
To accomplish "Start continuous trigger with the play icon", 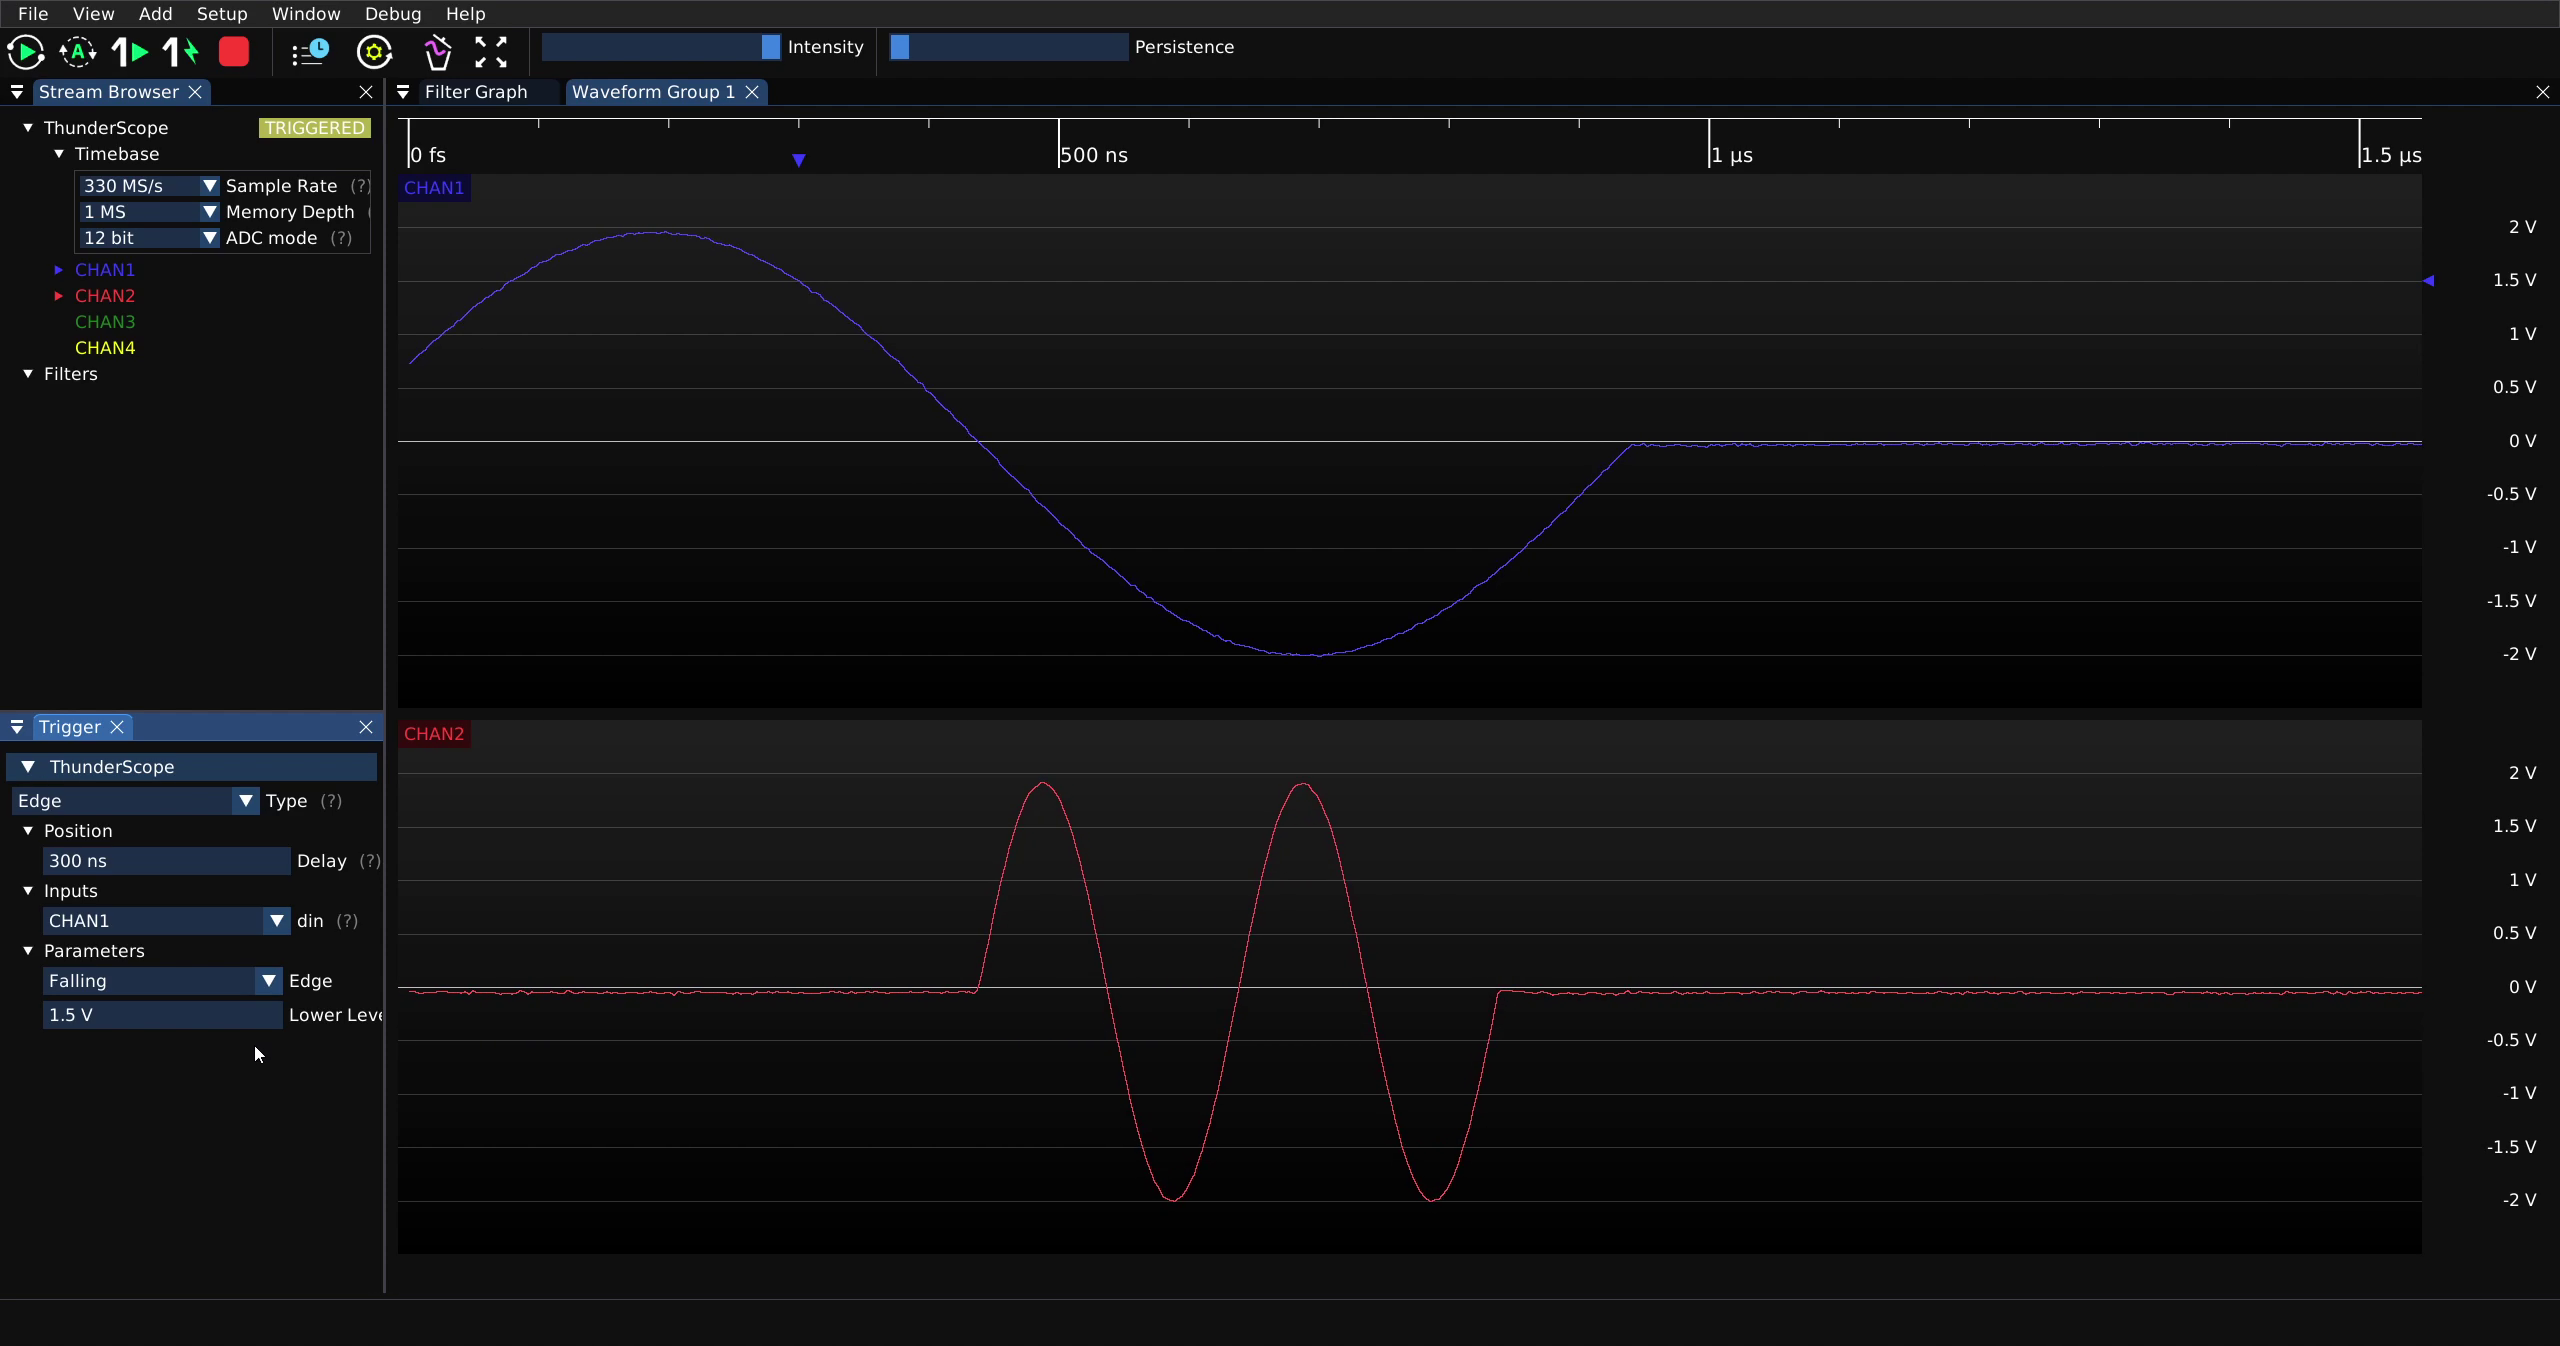I will pyautogui.click(x=25, y=52).
